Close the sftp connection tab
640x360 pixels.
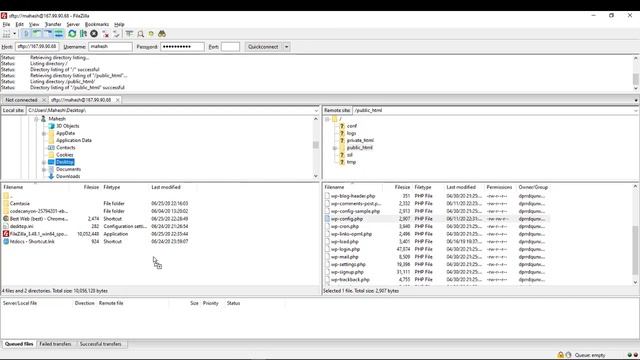(118, 100)
